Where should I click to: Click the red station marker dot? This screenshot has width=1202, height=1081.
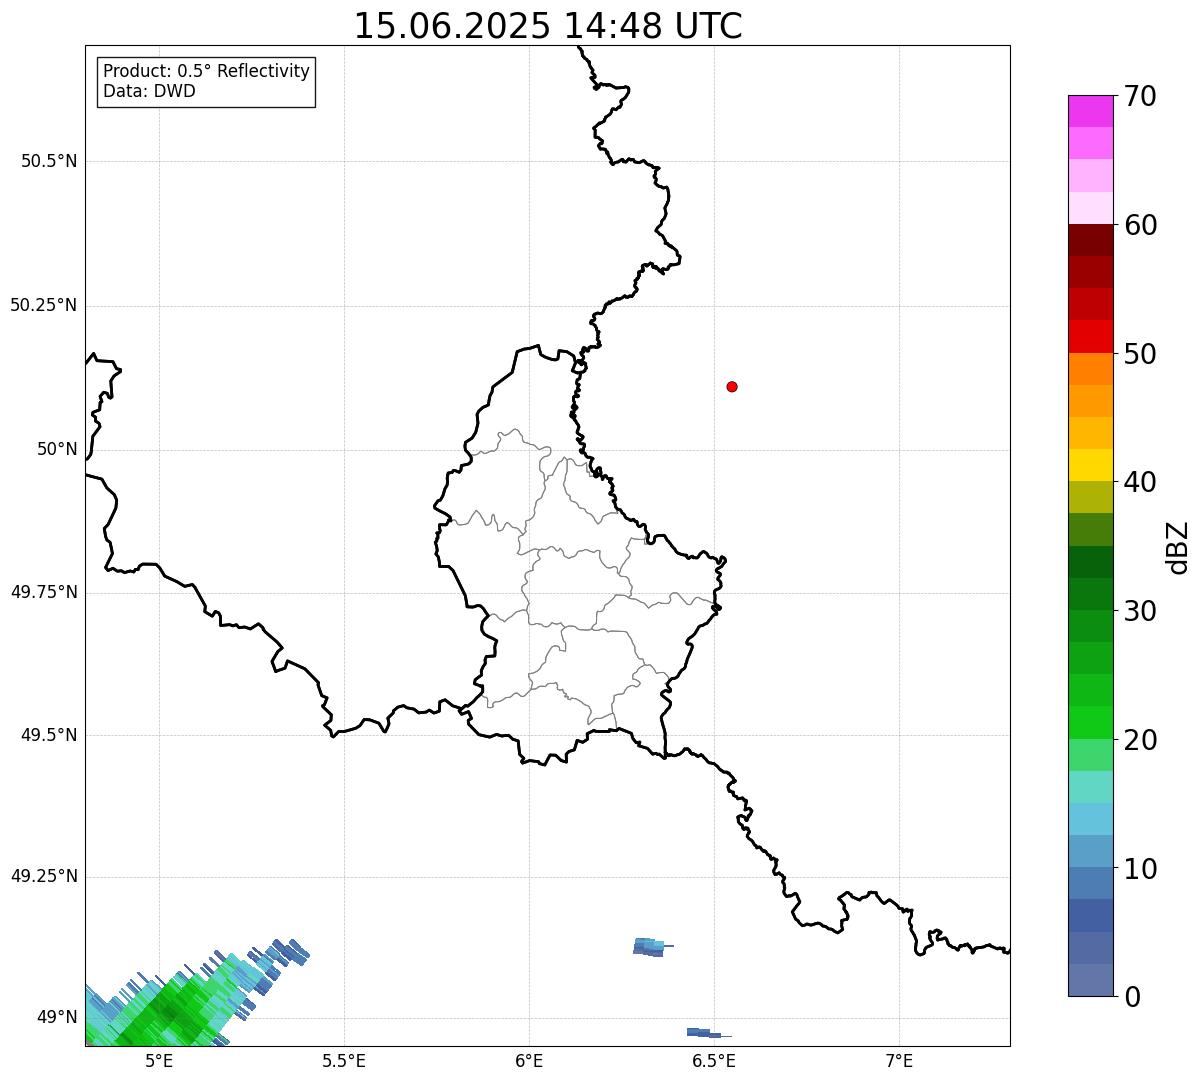pyautogui.click(x=732, y=386)
